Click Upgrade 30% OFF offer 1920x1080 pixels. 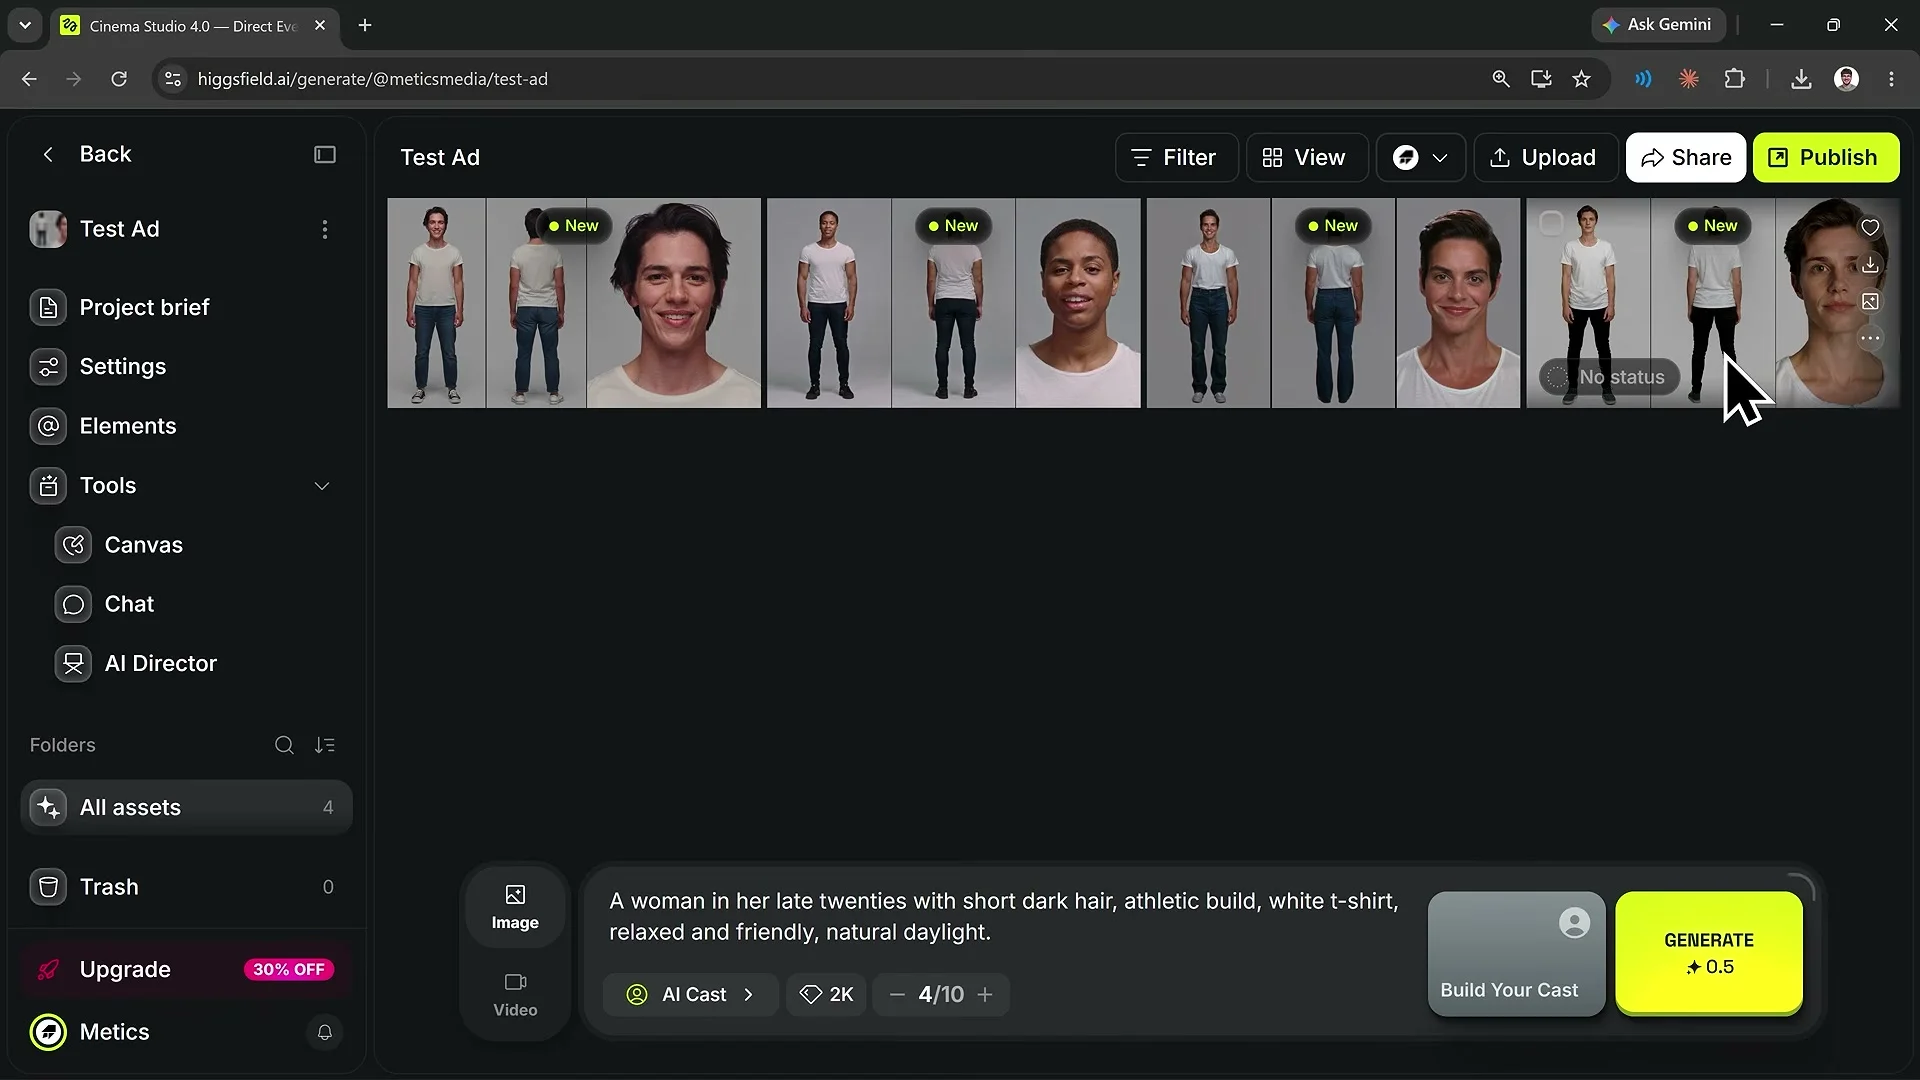tap(186, 970)
